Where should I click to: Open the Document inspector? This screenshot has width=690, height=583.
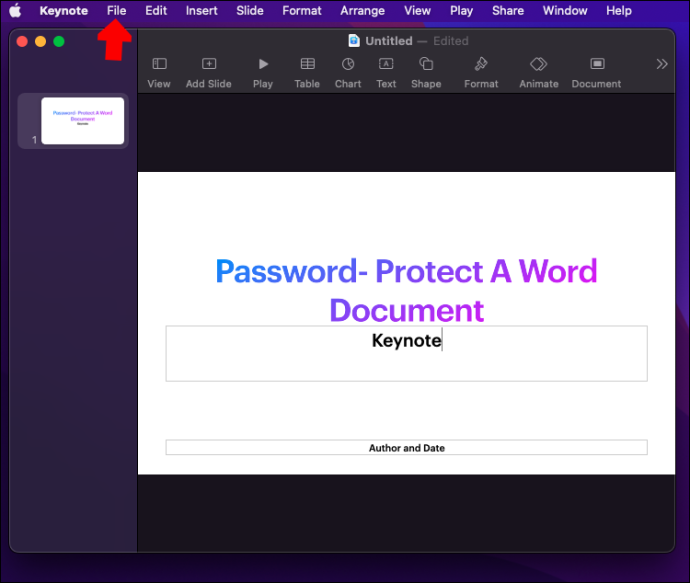(x=596, y=73)
